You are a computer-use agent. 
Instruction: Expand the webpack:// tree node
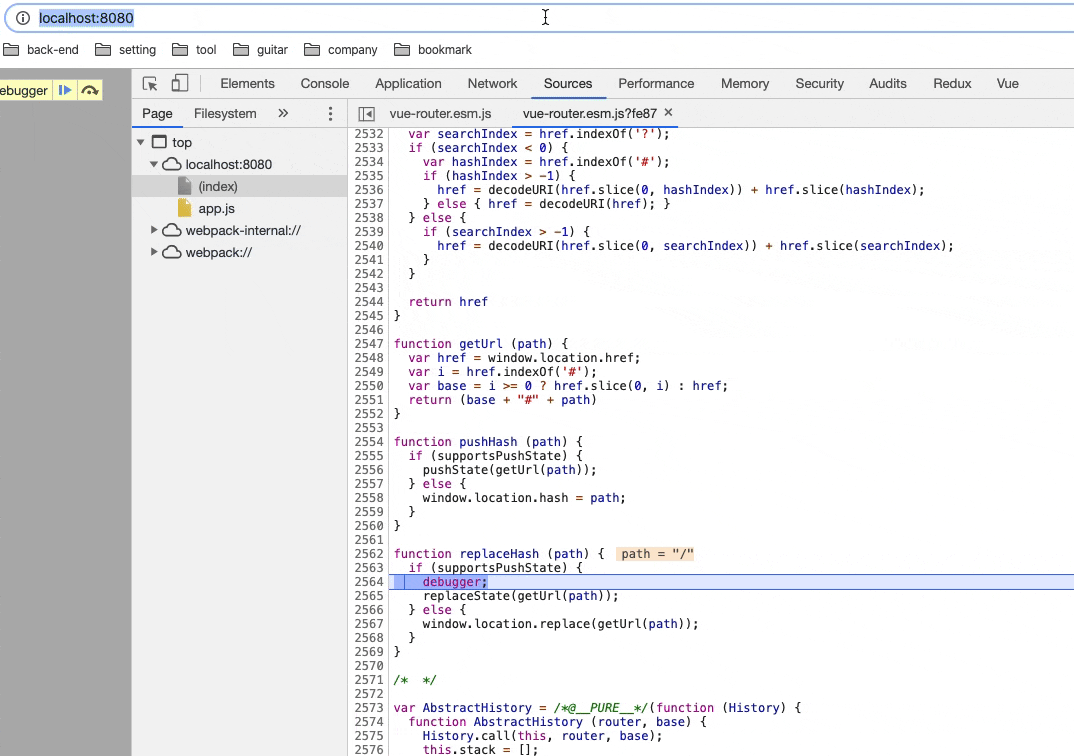(x=154, y=252)
